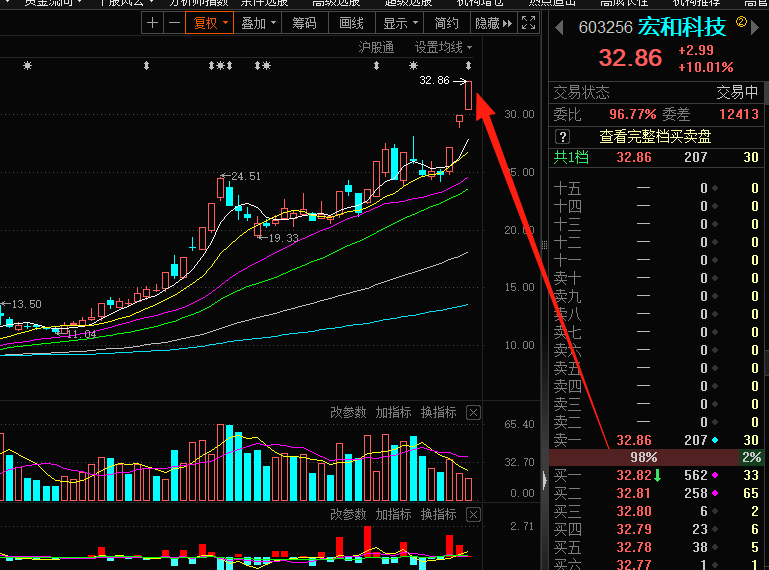This screenshot has width=769, height=570.
Task: Click the latest limit-up candlestick at 32.86
Action: tap(468, 95)
